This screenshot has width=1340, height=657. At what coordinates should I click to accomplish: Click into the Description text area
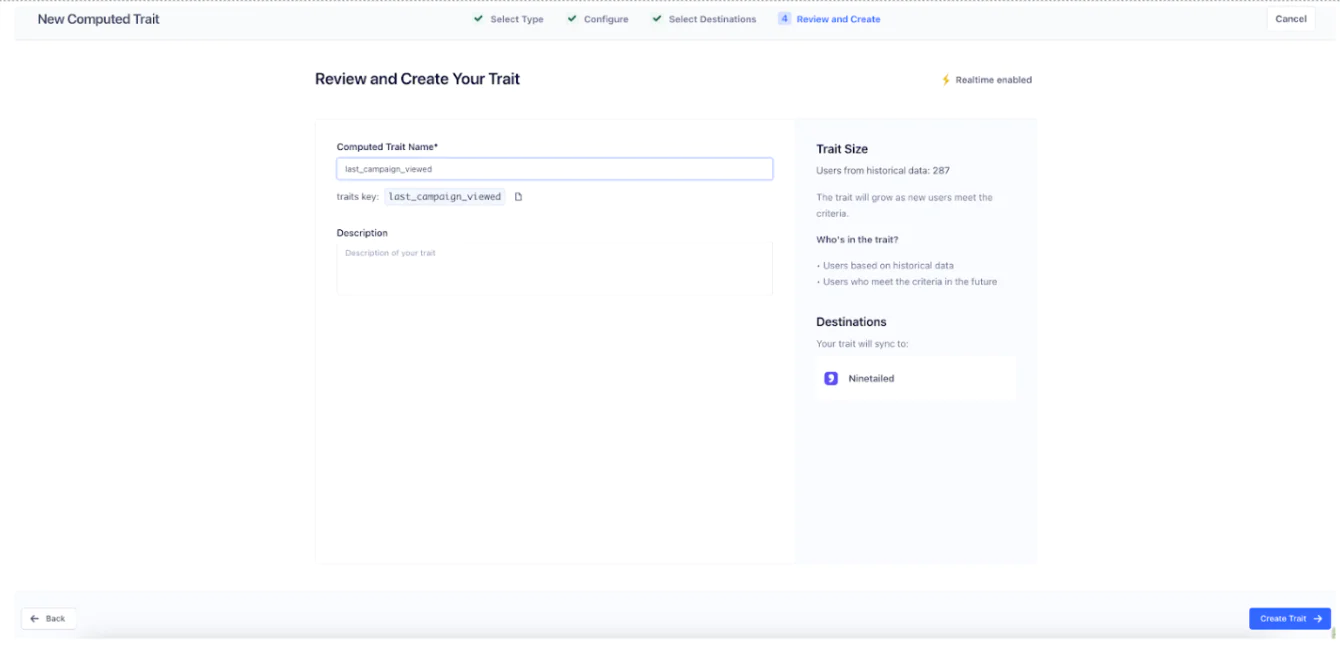(554, 268)
